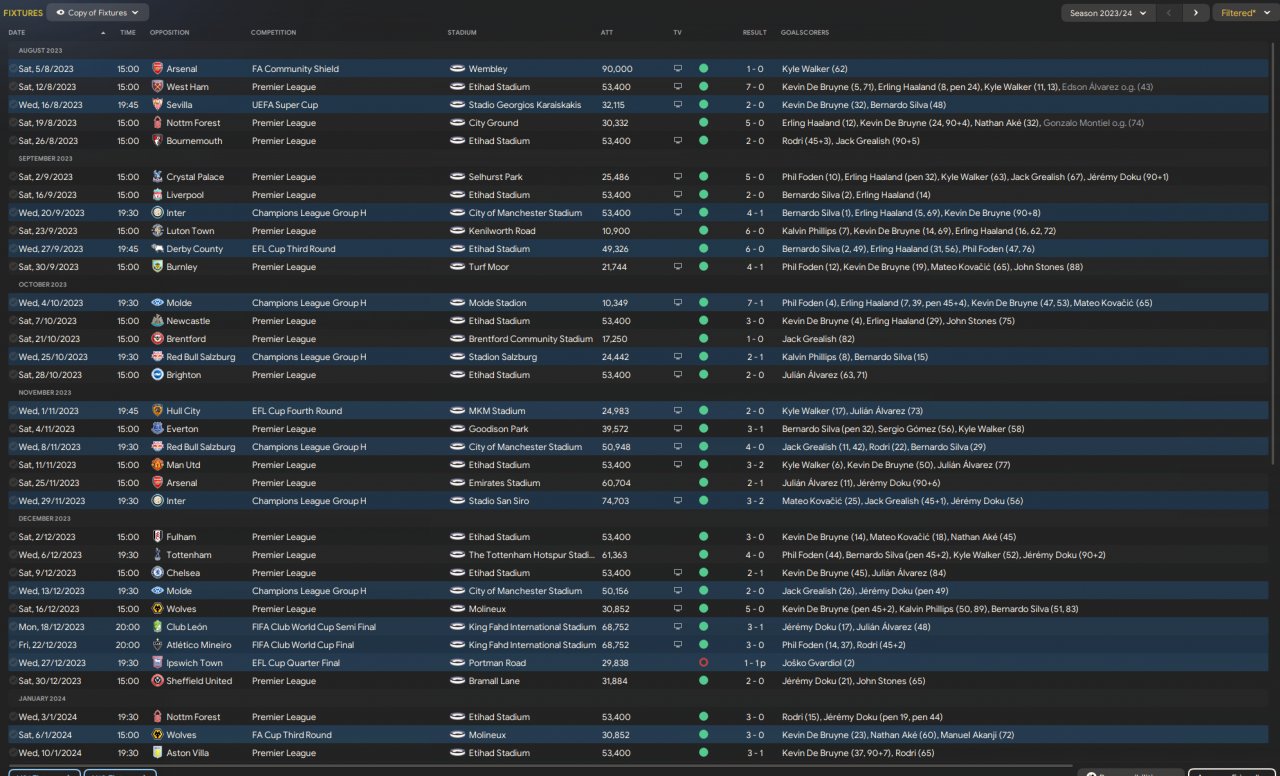Viewport: 1280px width, 776px height.
Task: Click the Luton Town club badge
Action: [x=157, y=231]
